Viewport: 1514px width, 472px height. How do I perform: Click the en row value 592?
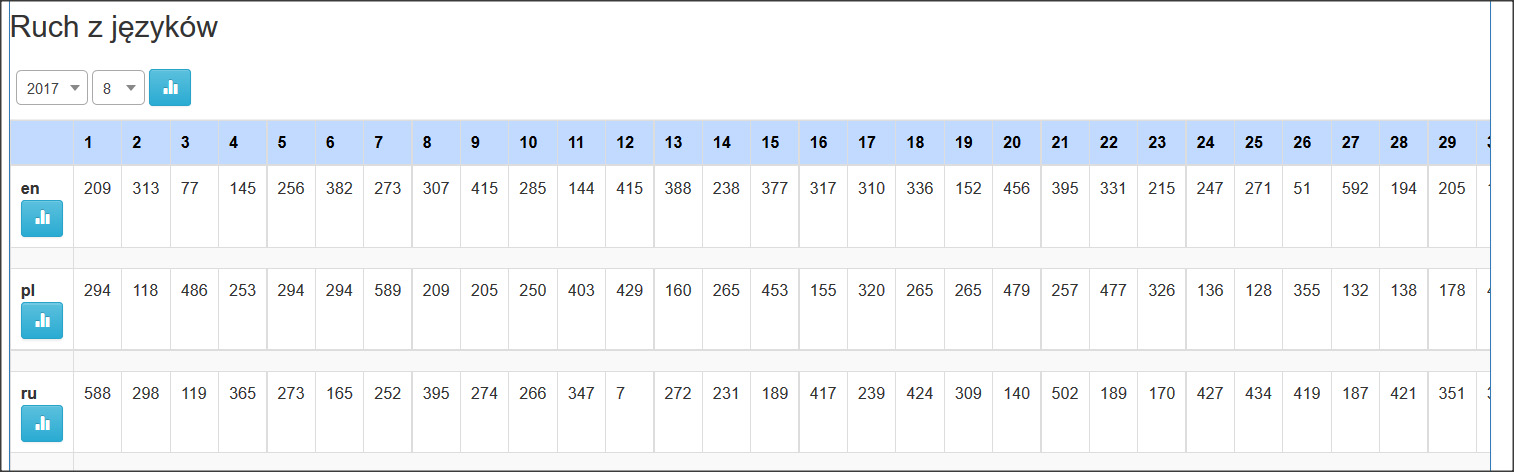(1355, 188)
